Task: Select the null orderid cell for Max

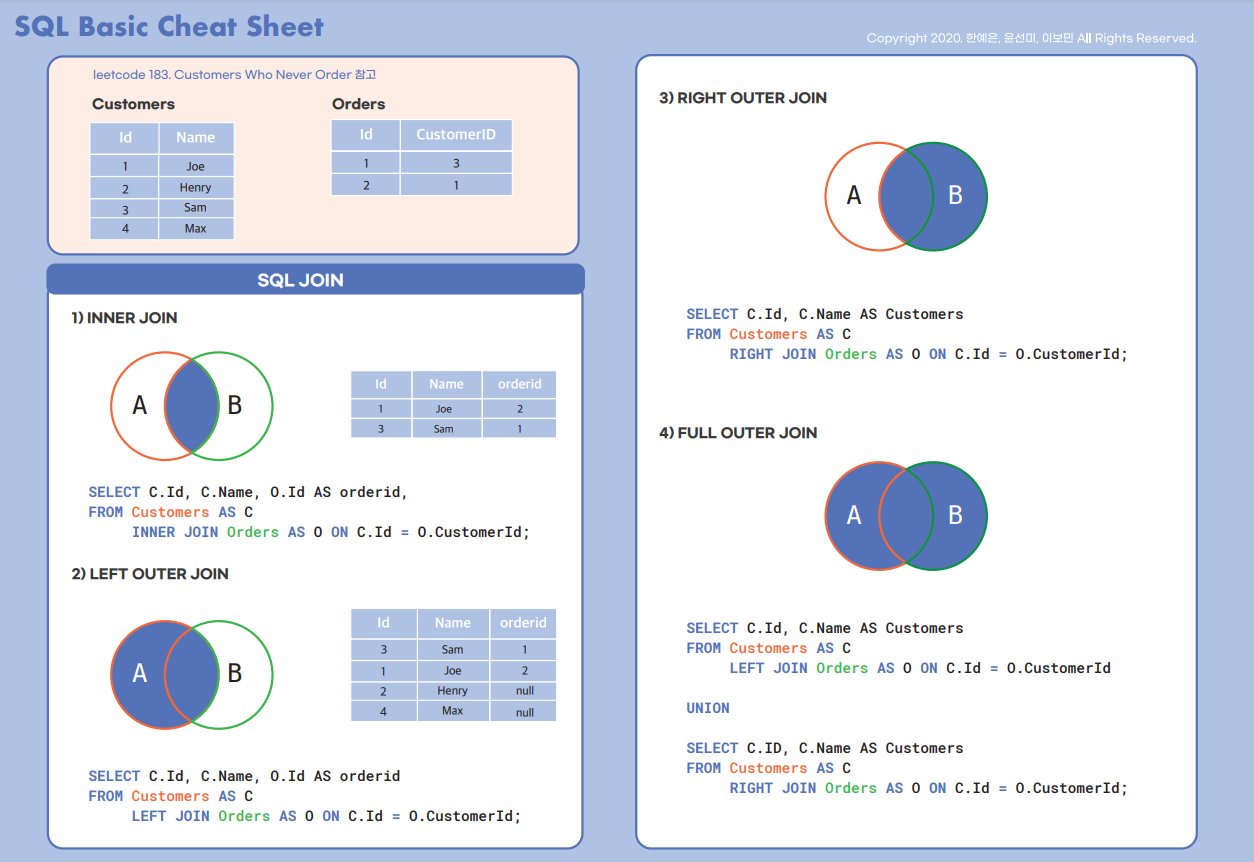Action: (522, 711)
